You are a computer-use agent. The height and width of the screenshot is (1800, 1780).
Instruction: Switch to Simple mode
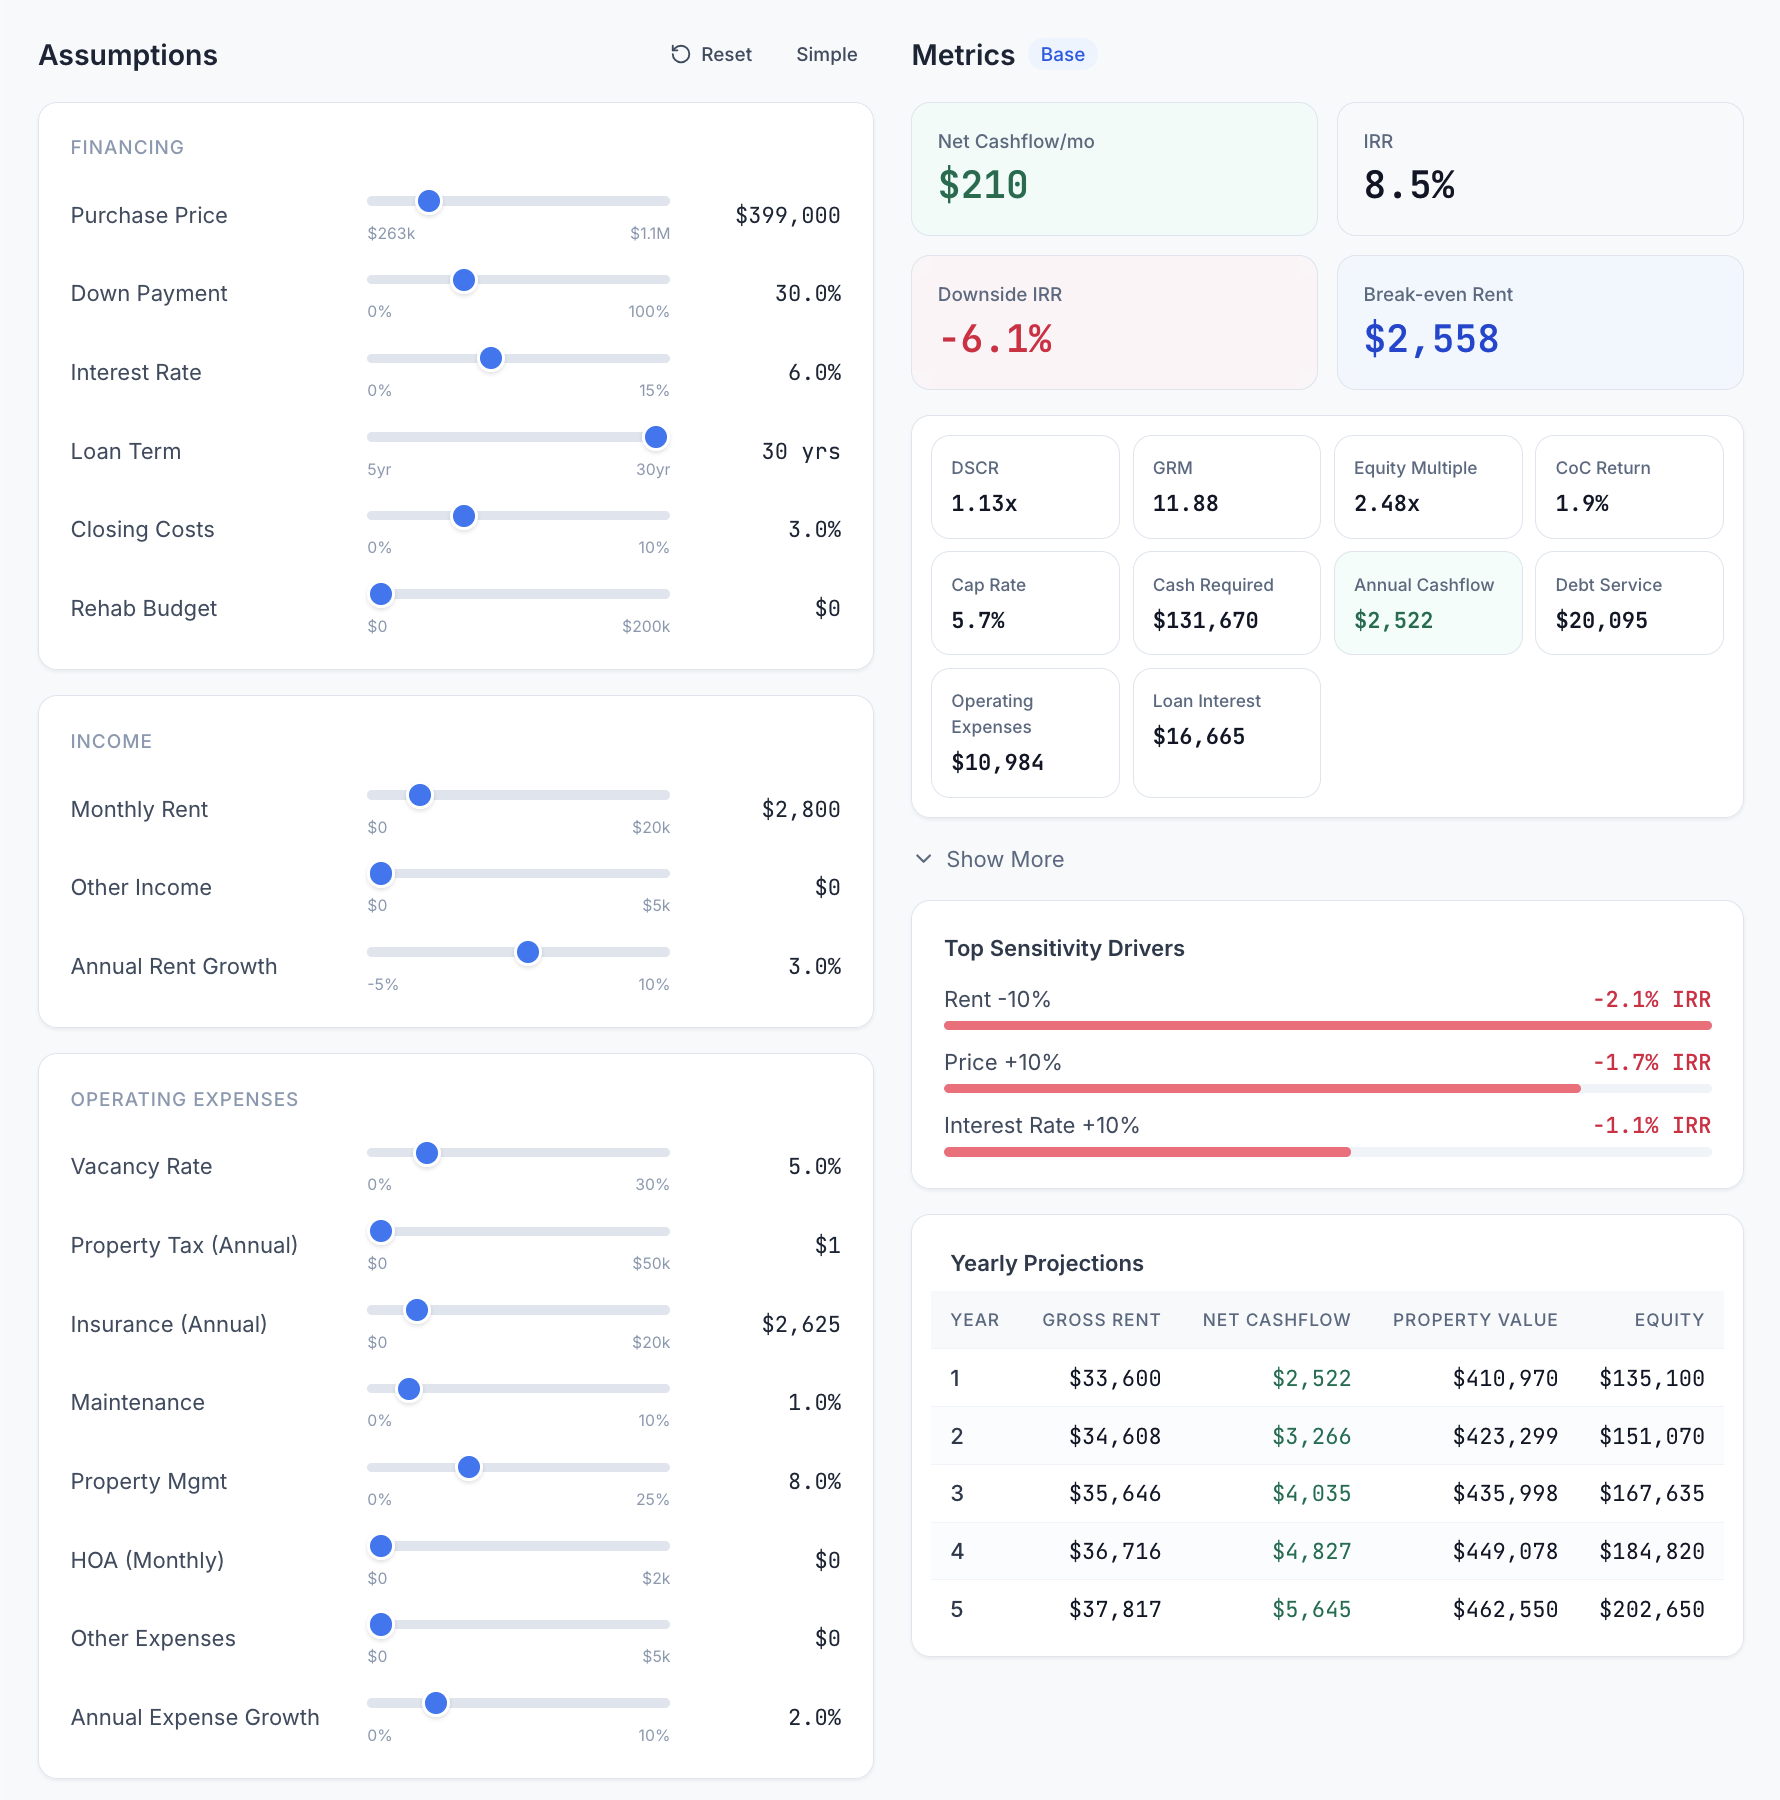click(826, 54)
